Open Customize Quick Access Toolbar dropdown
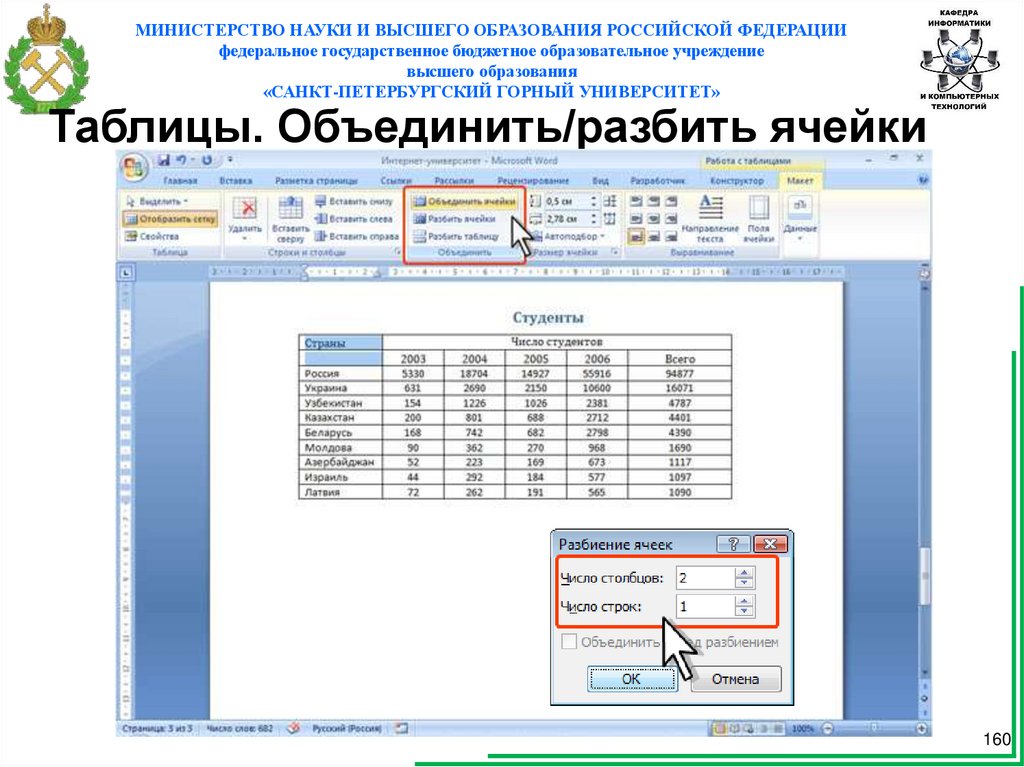Image resolution: width=1024 pixels, height=767 pixels. pyautogui.click(x=230, y=160)
